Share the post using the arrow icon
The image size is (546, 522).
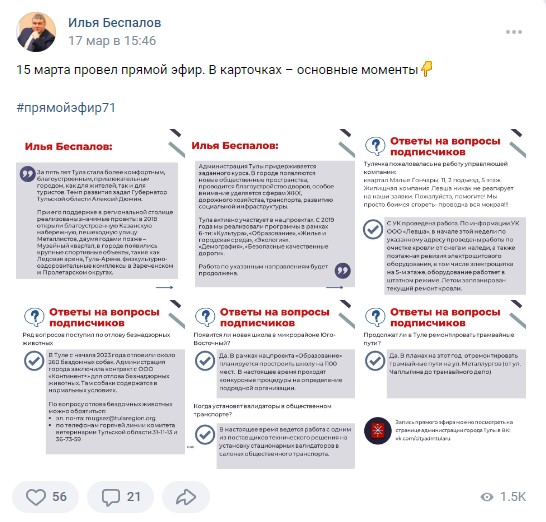[186, 497]
